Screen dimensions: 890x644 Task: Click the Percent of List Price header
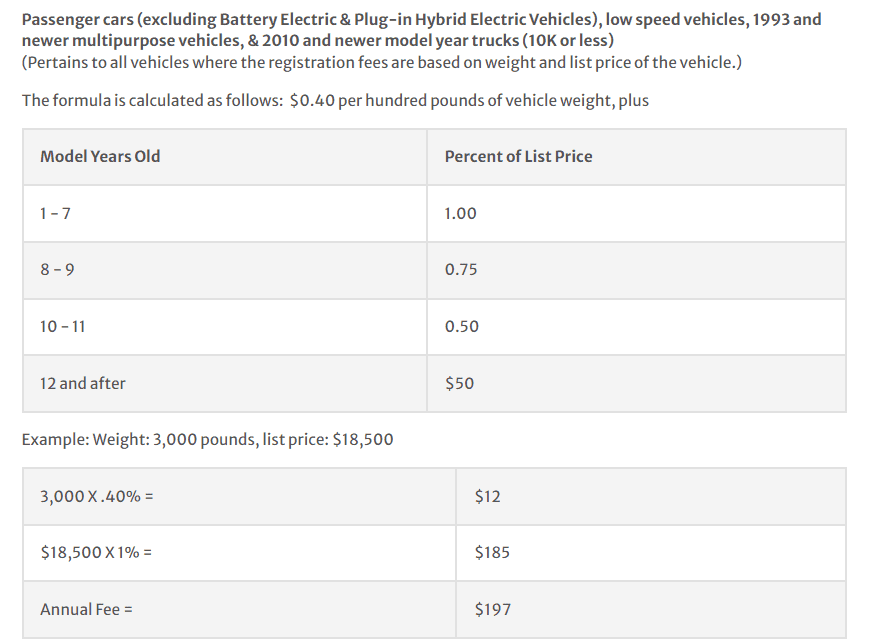pos(636,157)
